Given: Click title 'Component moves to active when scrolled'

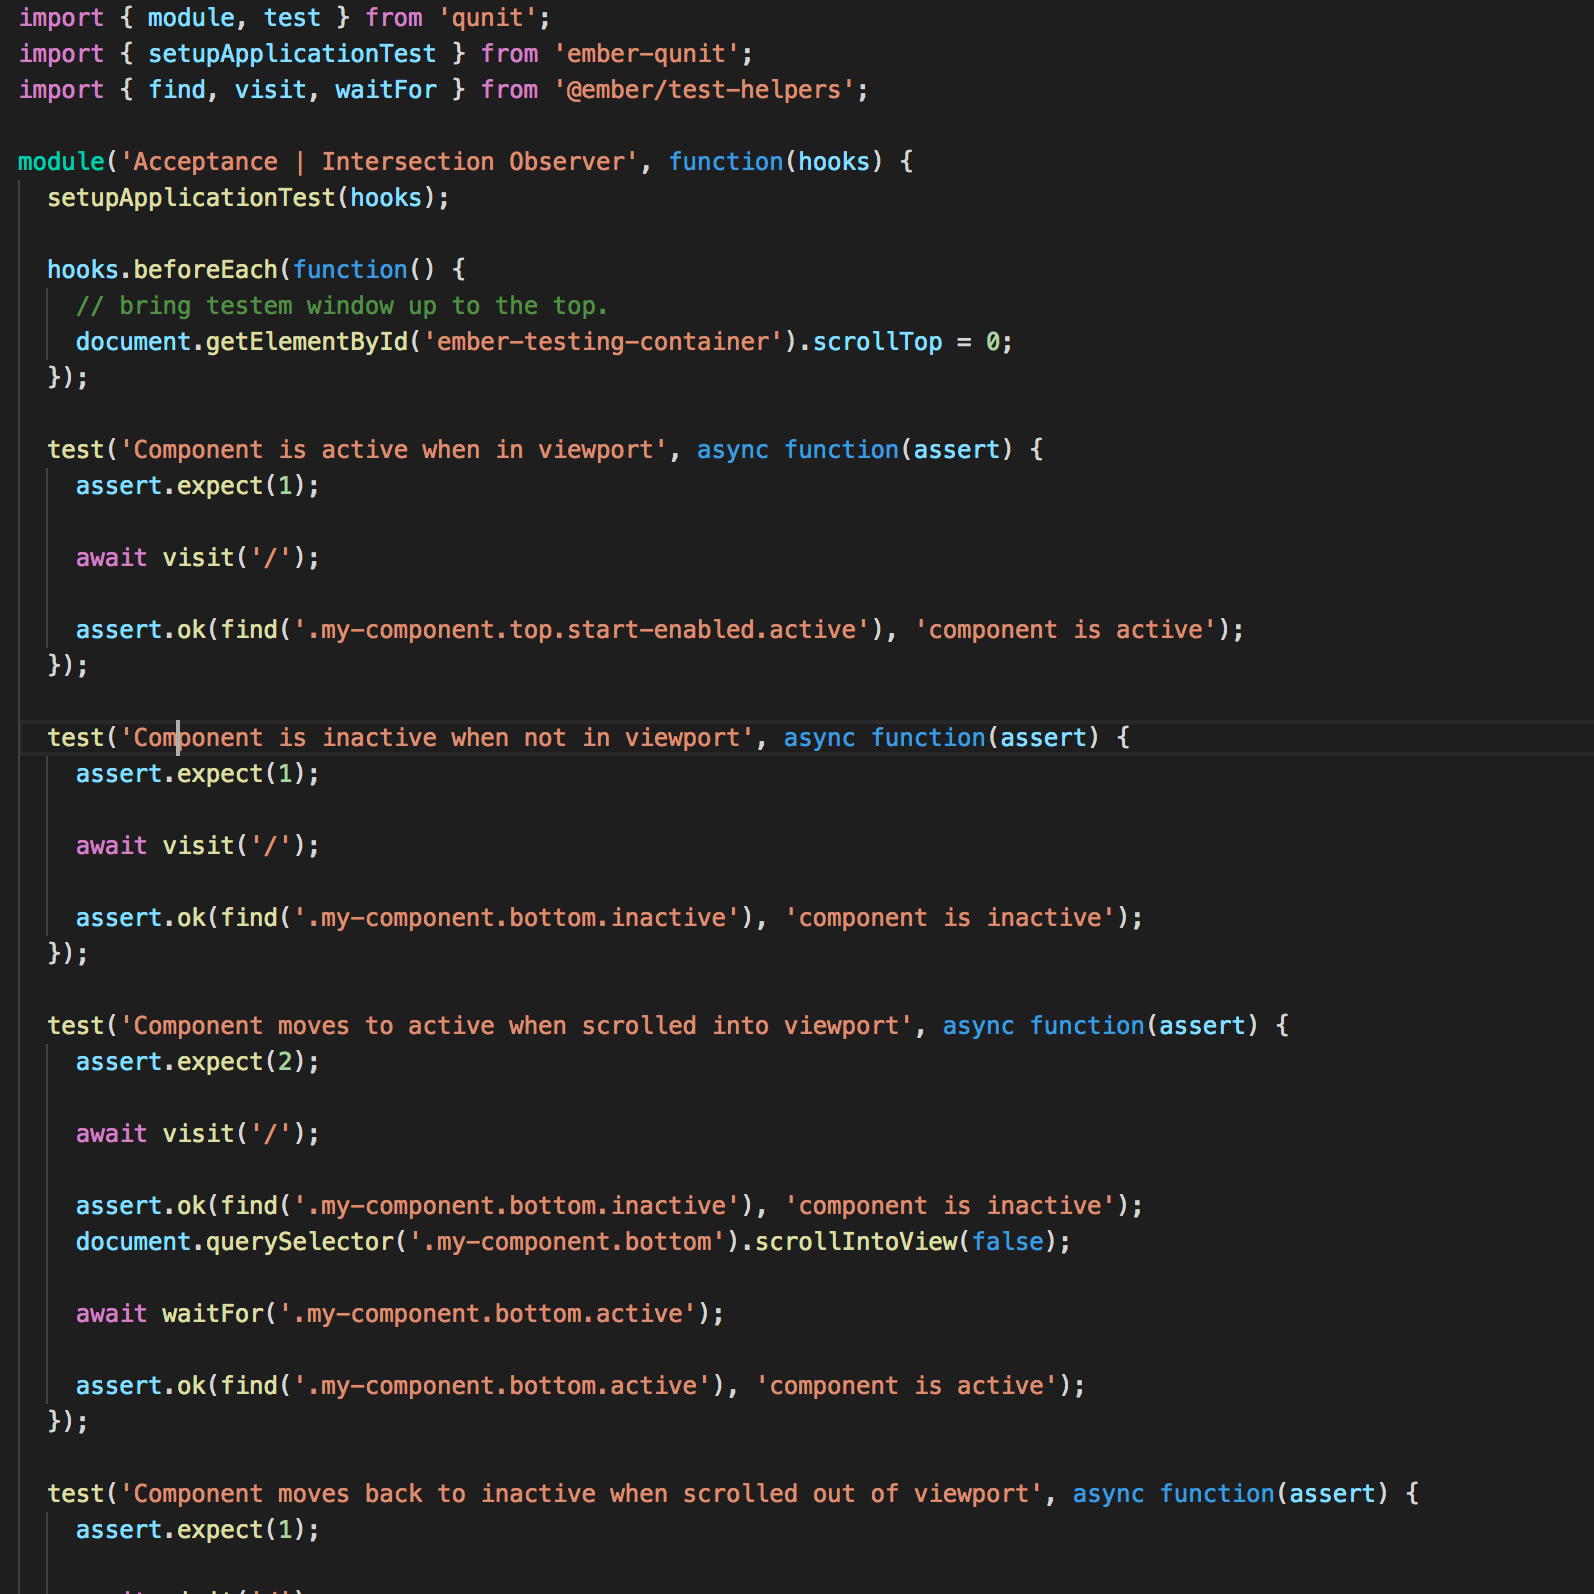Looking at the screenshot, I should pos(515,1026).
